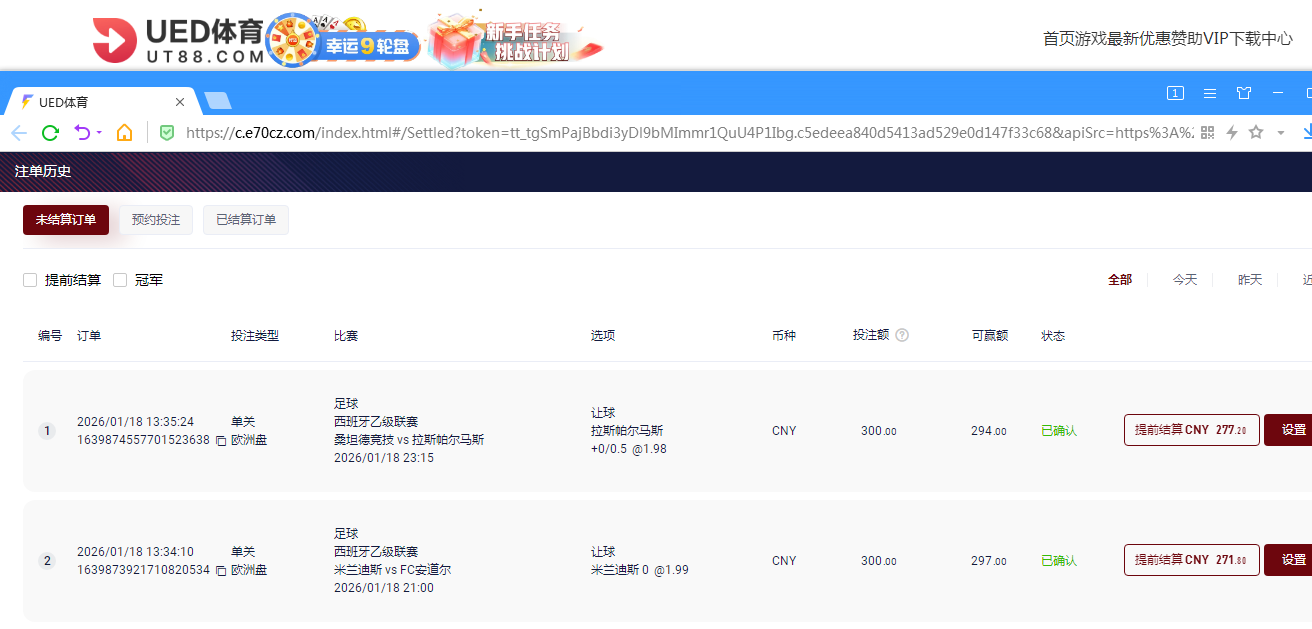Select the 预约投注 tab

(156, 220)
